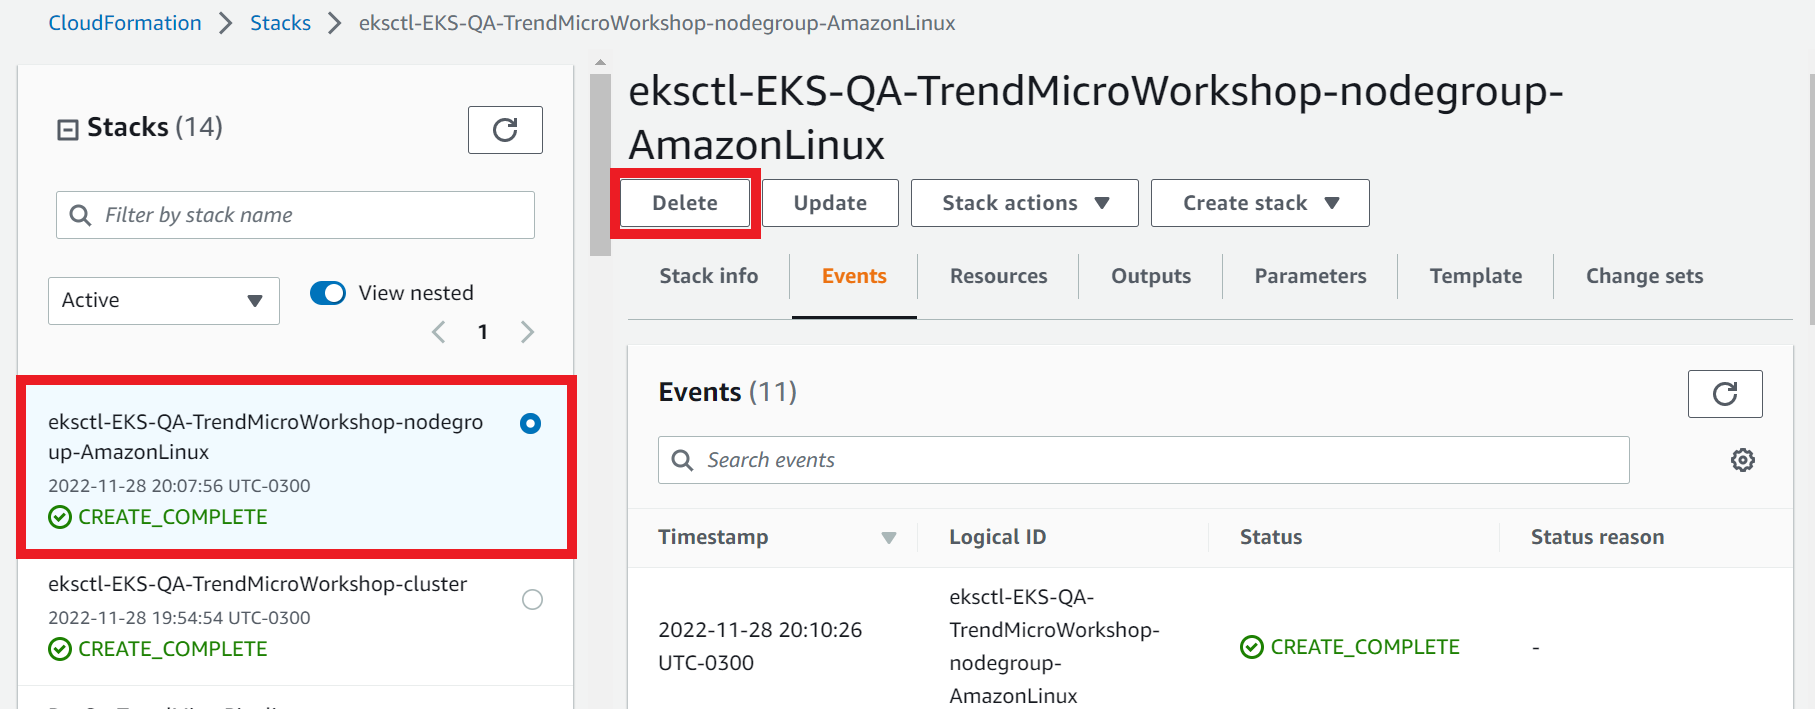Select the eksctl-EKS-QA-TrendMicroWorkshop-cluster stack name
The width and height of the screenshot is (1815, 709).
pos(258,584)
